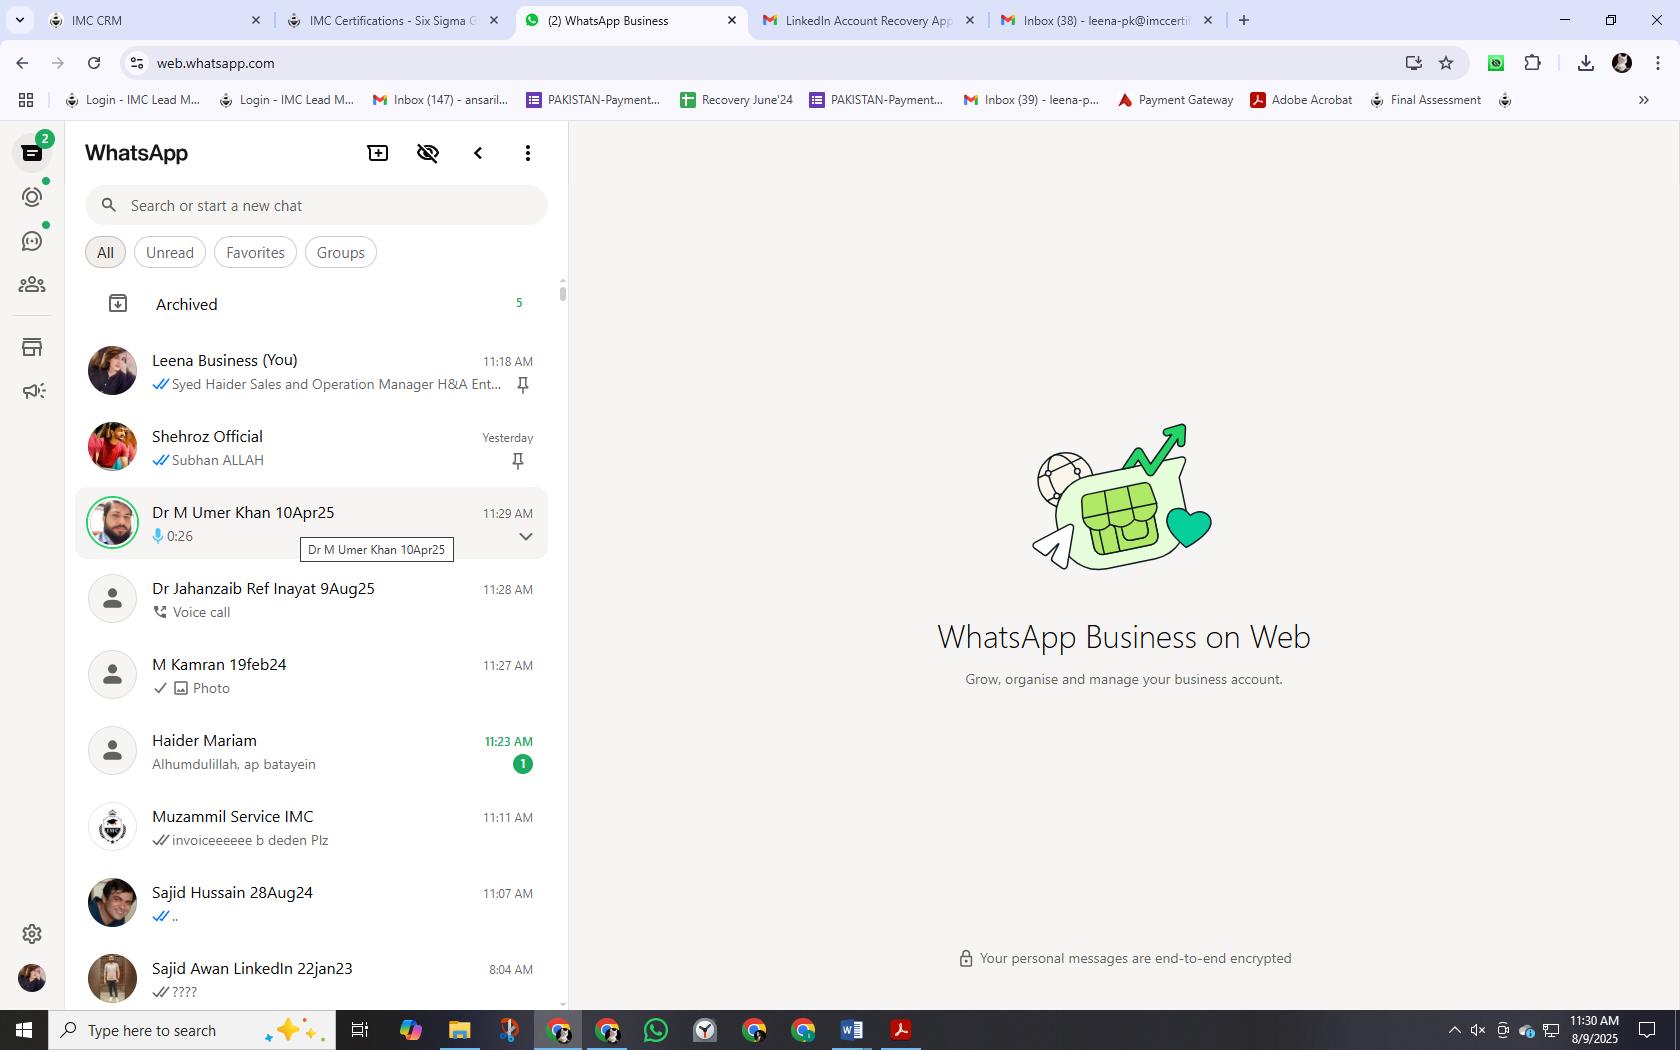Select the Groups chat filter
The width and height of the screenshot is (1680, 1050).
(340, 252)
